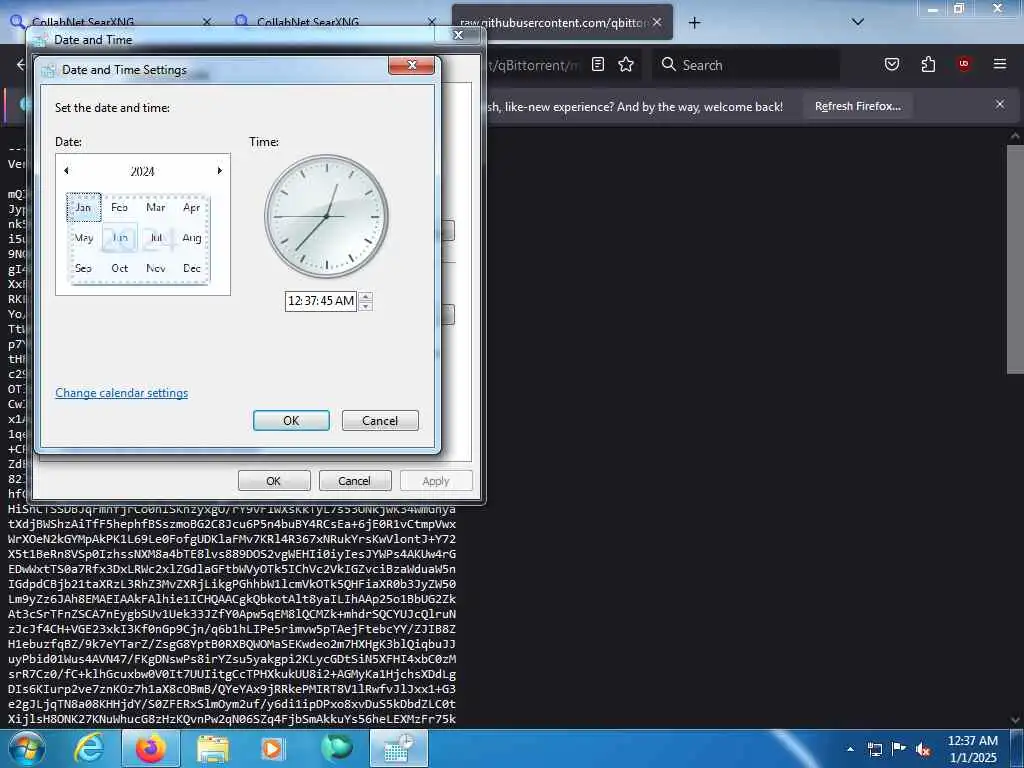The width and height of the screenshot is (1024, 768).
Task: Switch to second CollabNet SearXNG tab
Action: 308,23
